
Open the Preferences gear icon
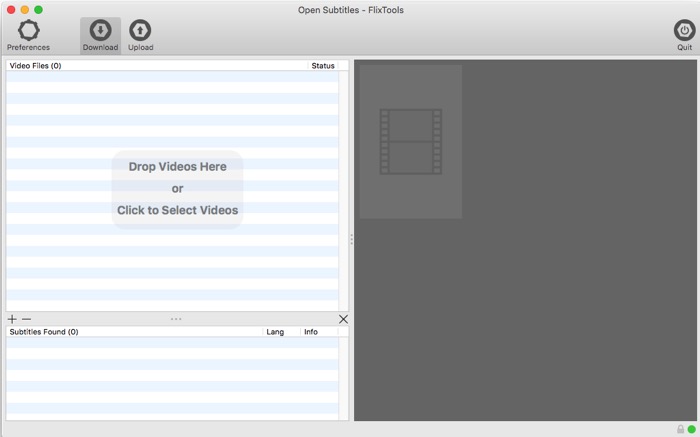pyautogui.click(x=28, y=31)
